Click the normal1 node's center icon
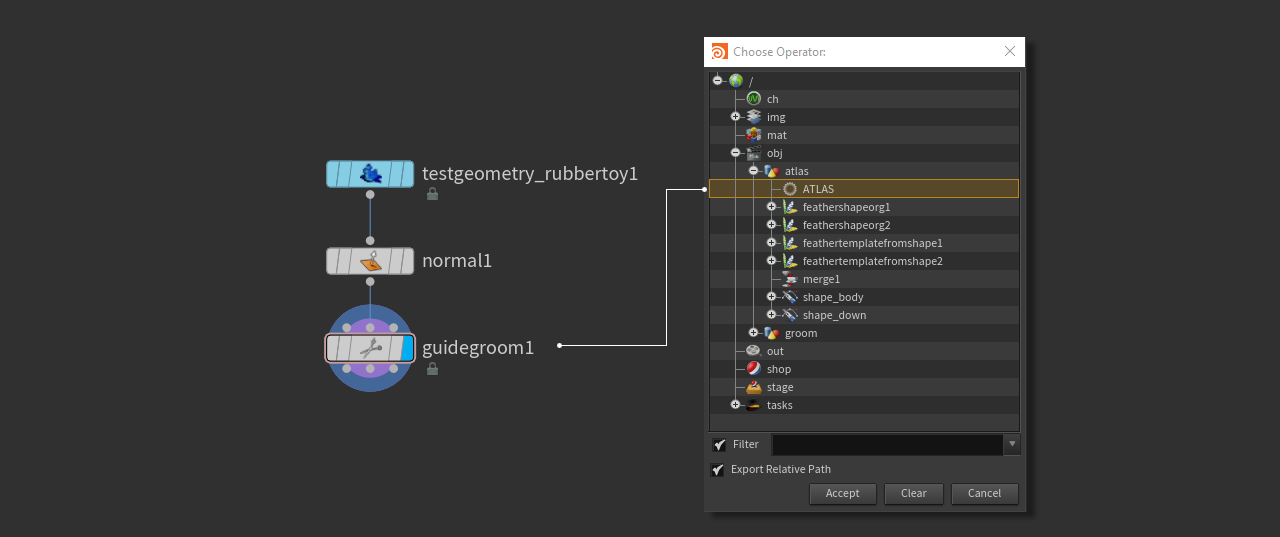1280x537 pixels. [x=371, y=261]
